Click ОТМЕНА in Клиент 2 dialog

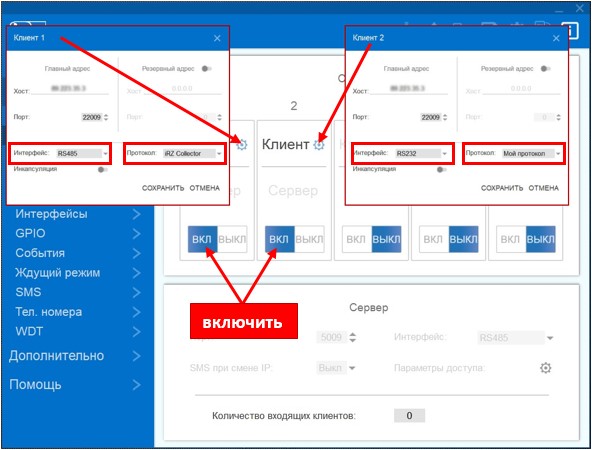543,188
